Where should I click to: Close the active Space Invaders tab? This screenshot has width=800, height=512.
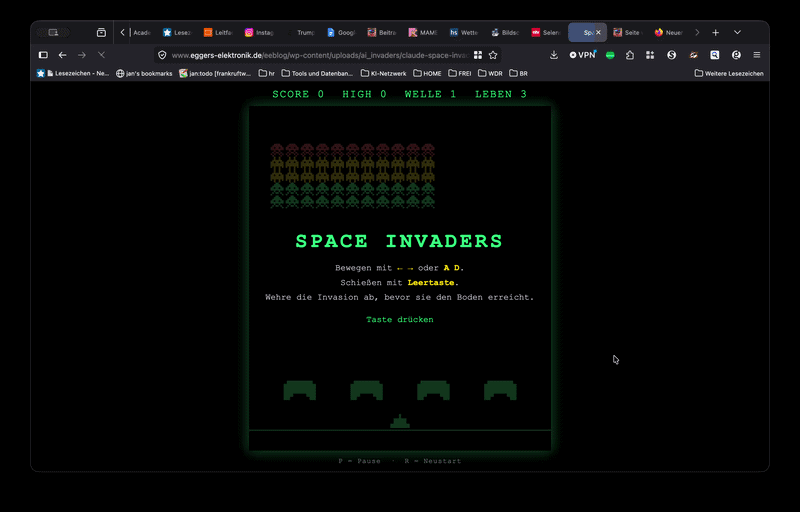[x=598, y=33]
